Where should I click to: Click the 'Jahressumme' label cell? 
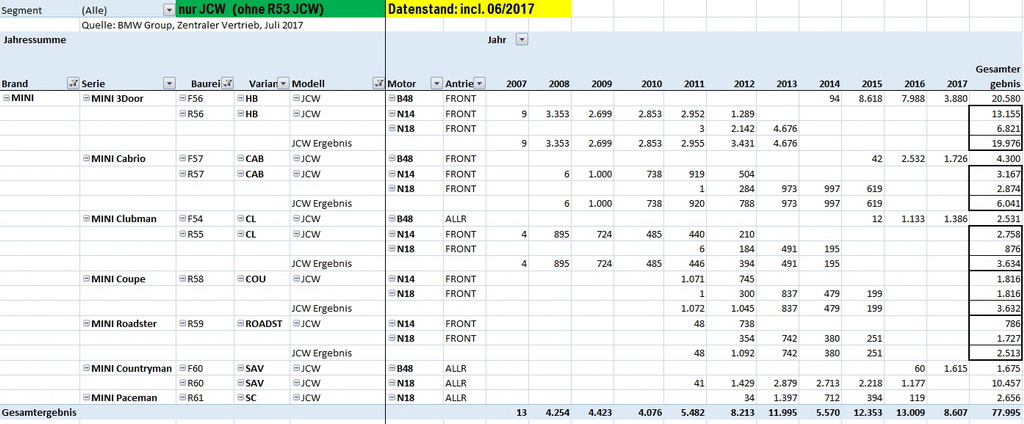click(34, 40)
